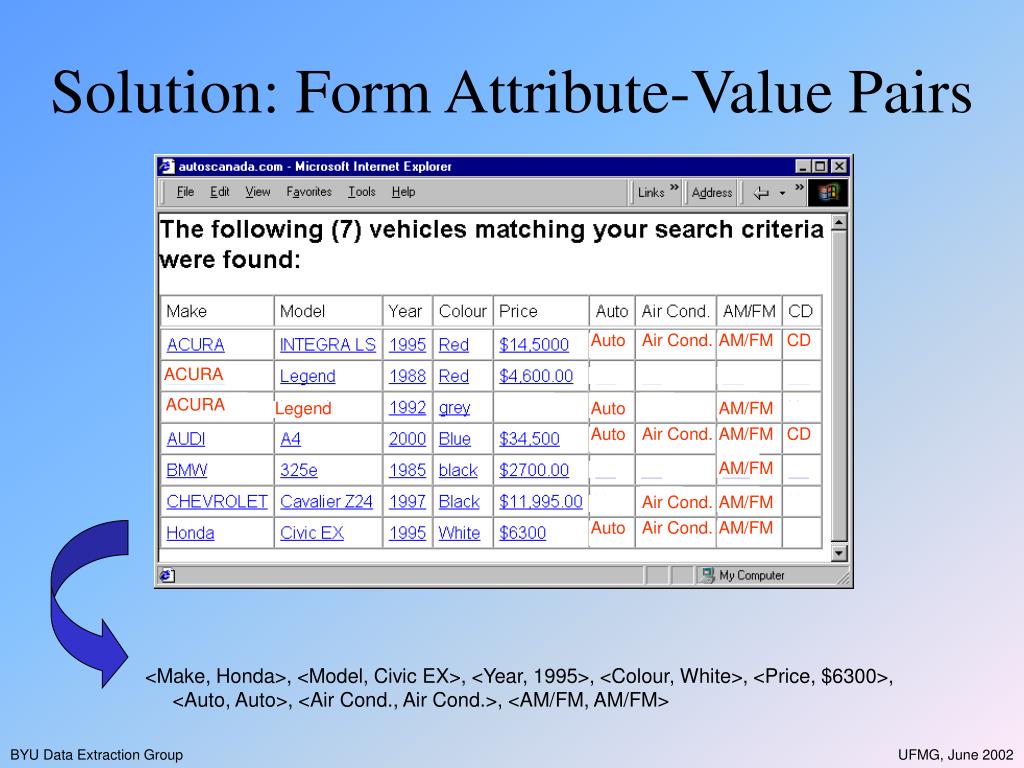Expand the toolbar overflow chevron beside Back
The height and width of the screenshot is (768, 1024).
click(799, 187)
